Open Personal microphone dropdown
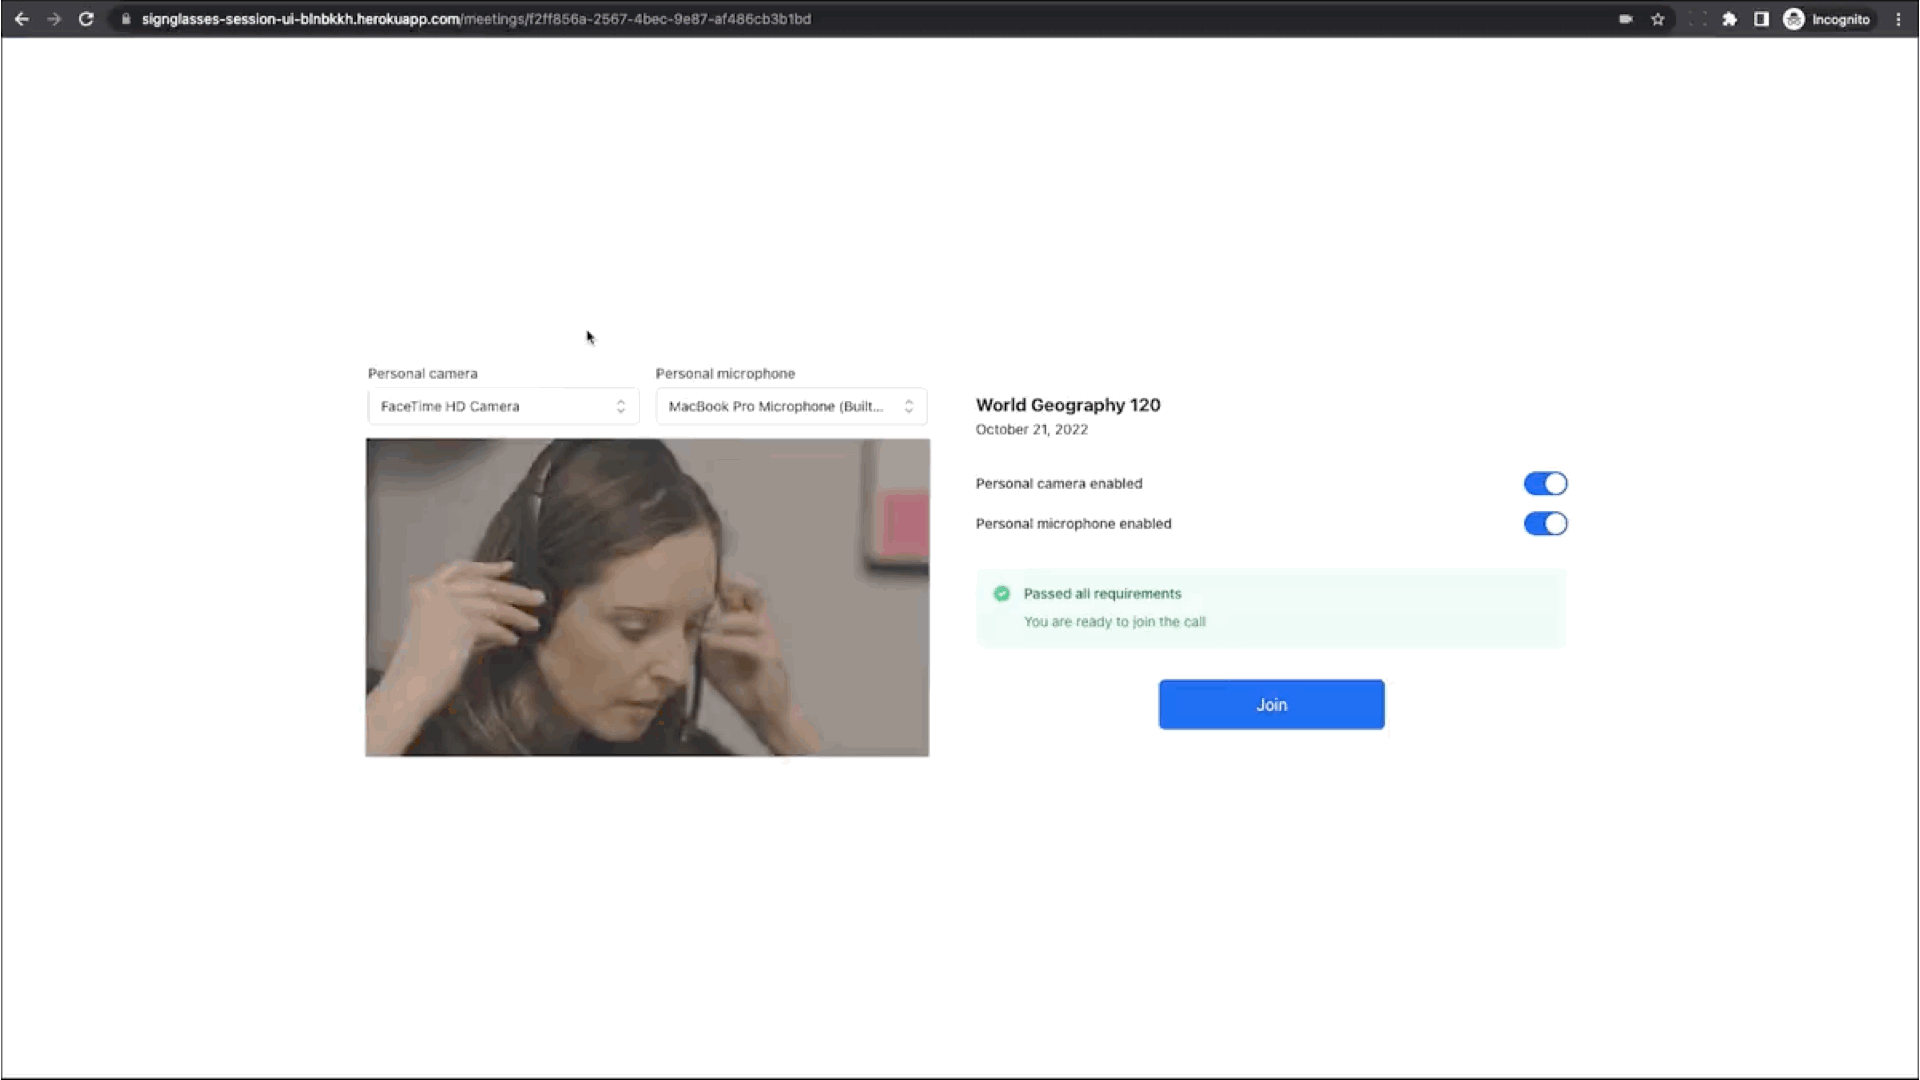 (x=791, y=406)
